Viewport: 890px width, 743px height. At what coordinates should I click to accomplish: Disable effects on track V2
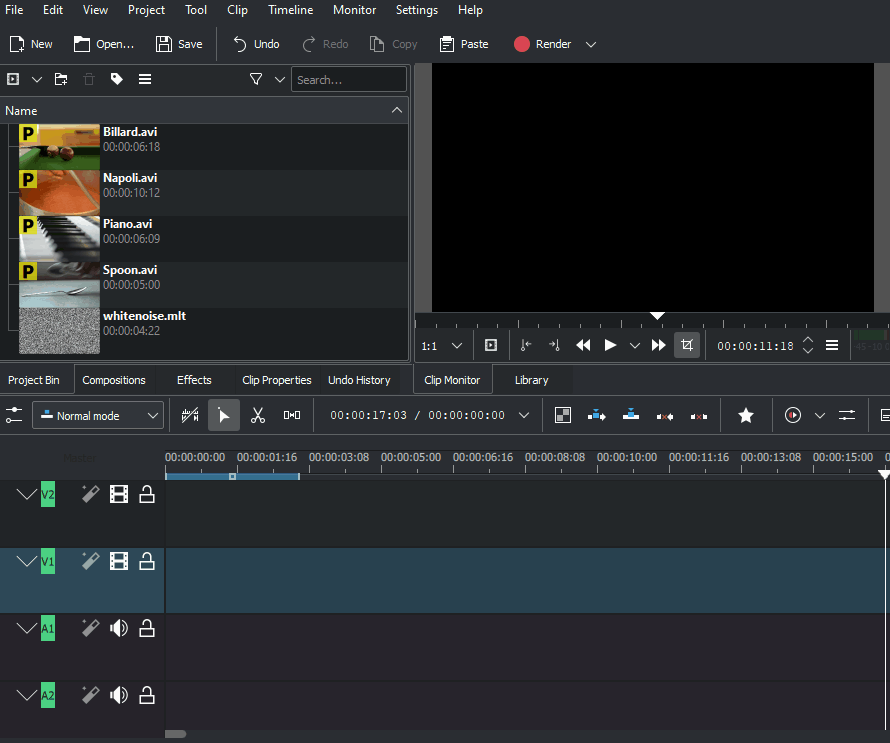click(90, 494)
